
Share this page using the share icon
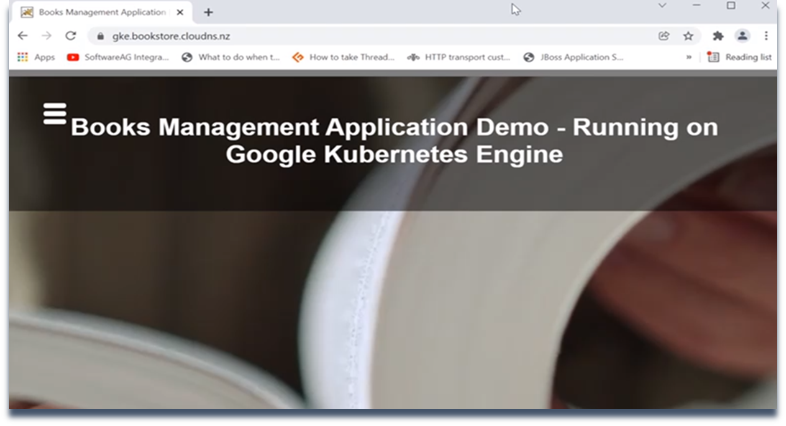point(664,36)
